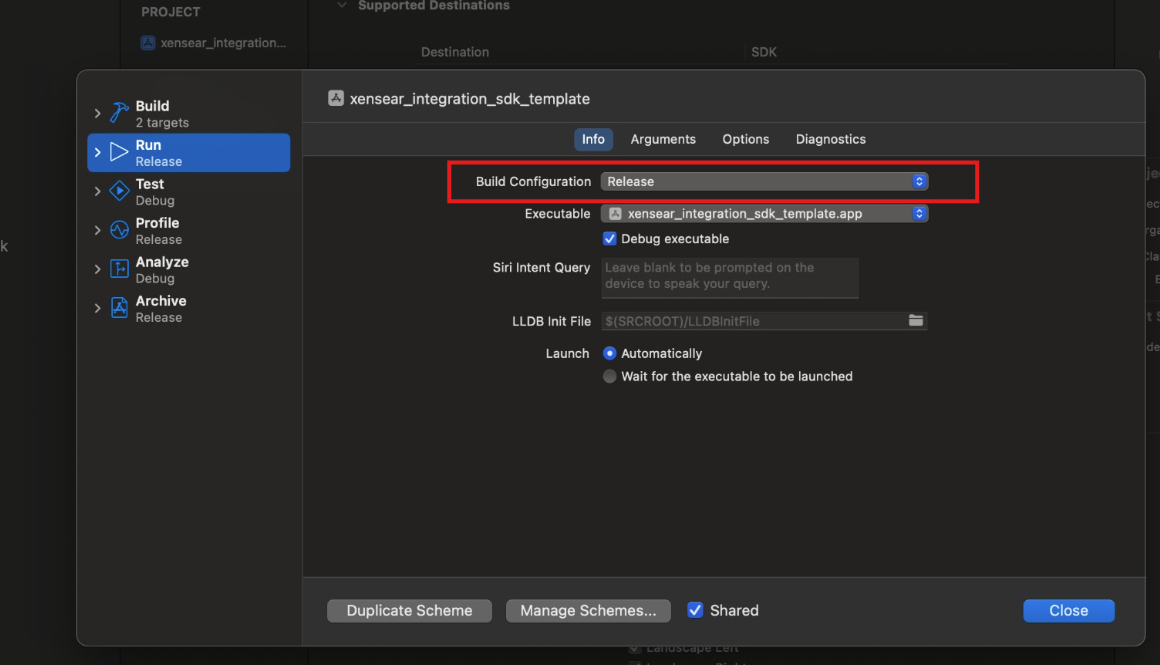Open the Diagnostics tab
This screenshot has height=665, width=1160.
click(830, 139)
